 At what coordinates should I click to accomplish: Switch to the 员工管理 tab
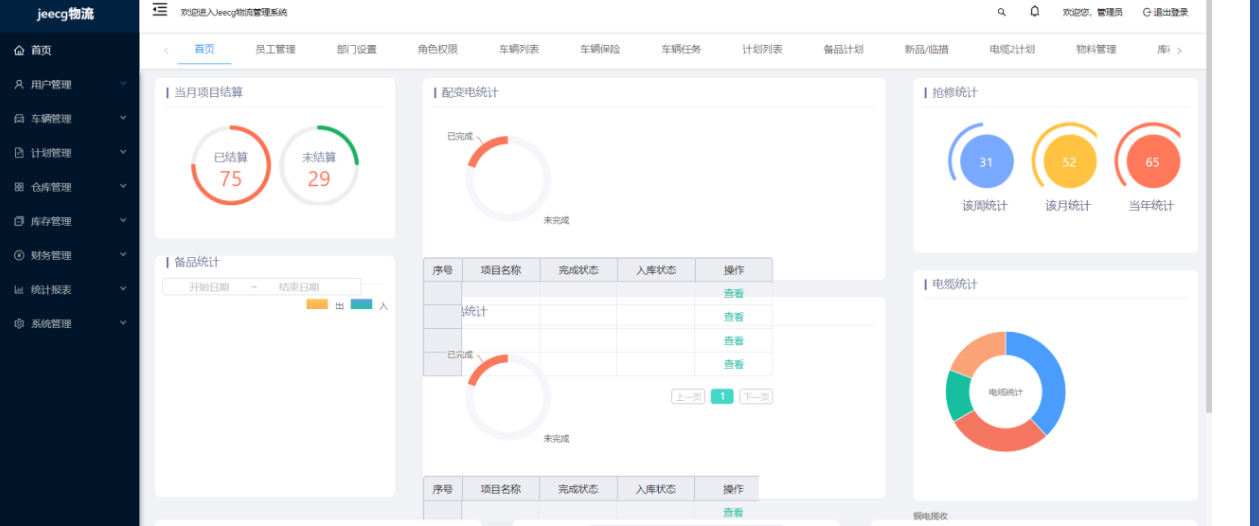(275, 49)
